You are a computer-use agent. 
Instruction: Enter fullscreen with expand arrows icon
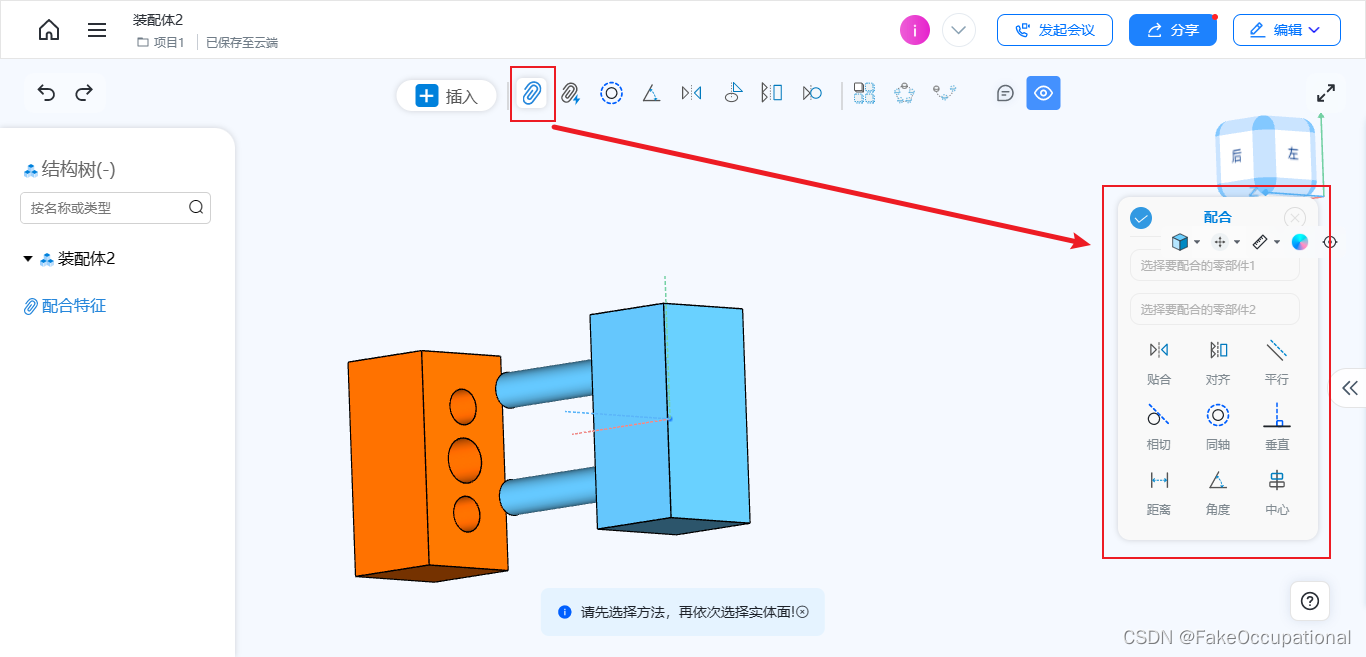point(1326,93)
